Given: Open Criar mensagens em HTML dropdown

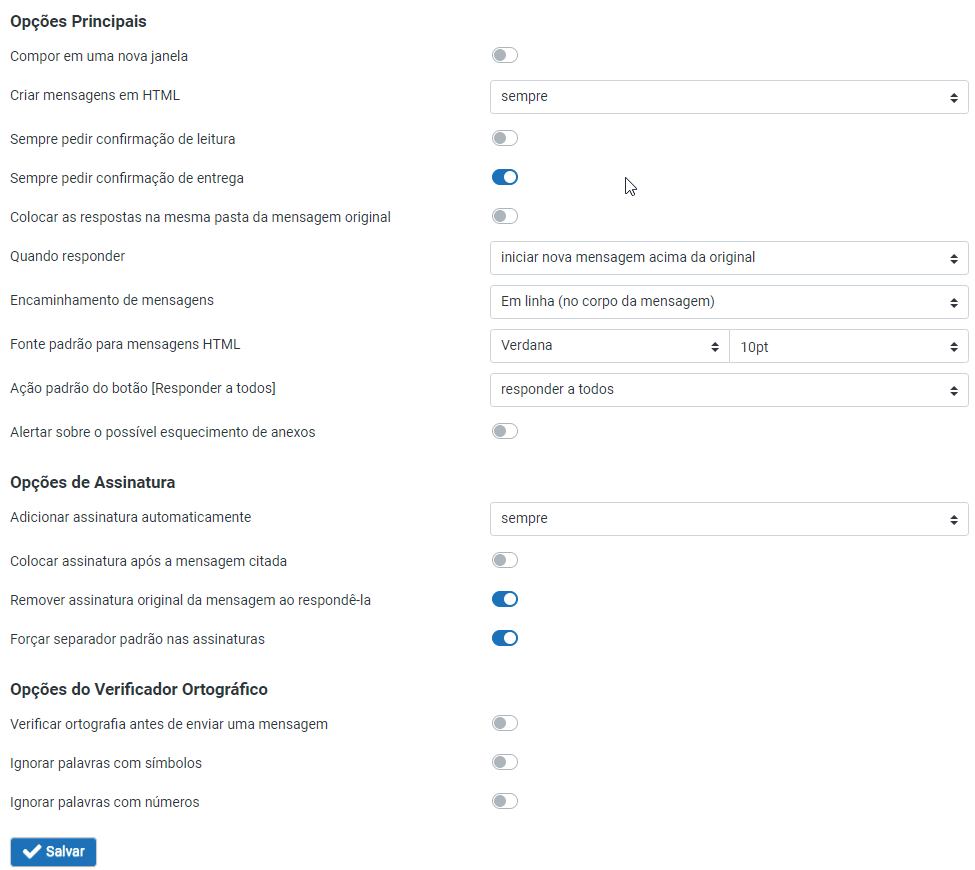Looking at the screenshot, I should [x=729, y=97].
